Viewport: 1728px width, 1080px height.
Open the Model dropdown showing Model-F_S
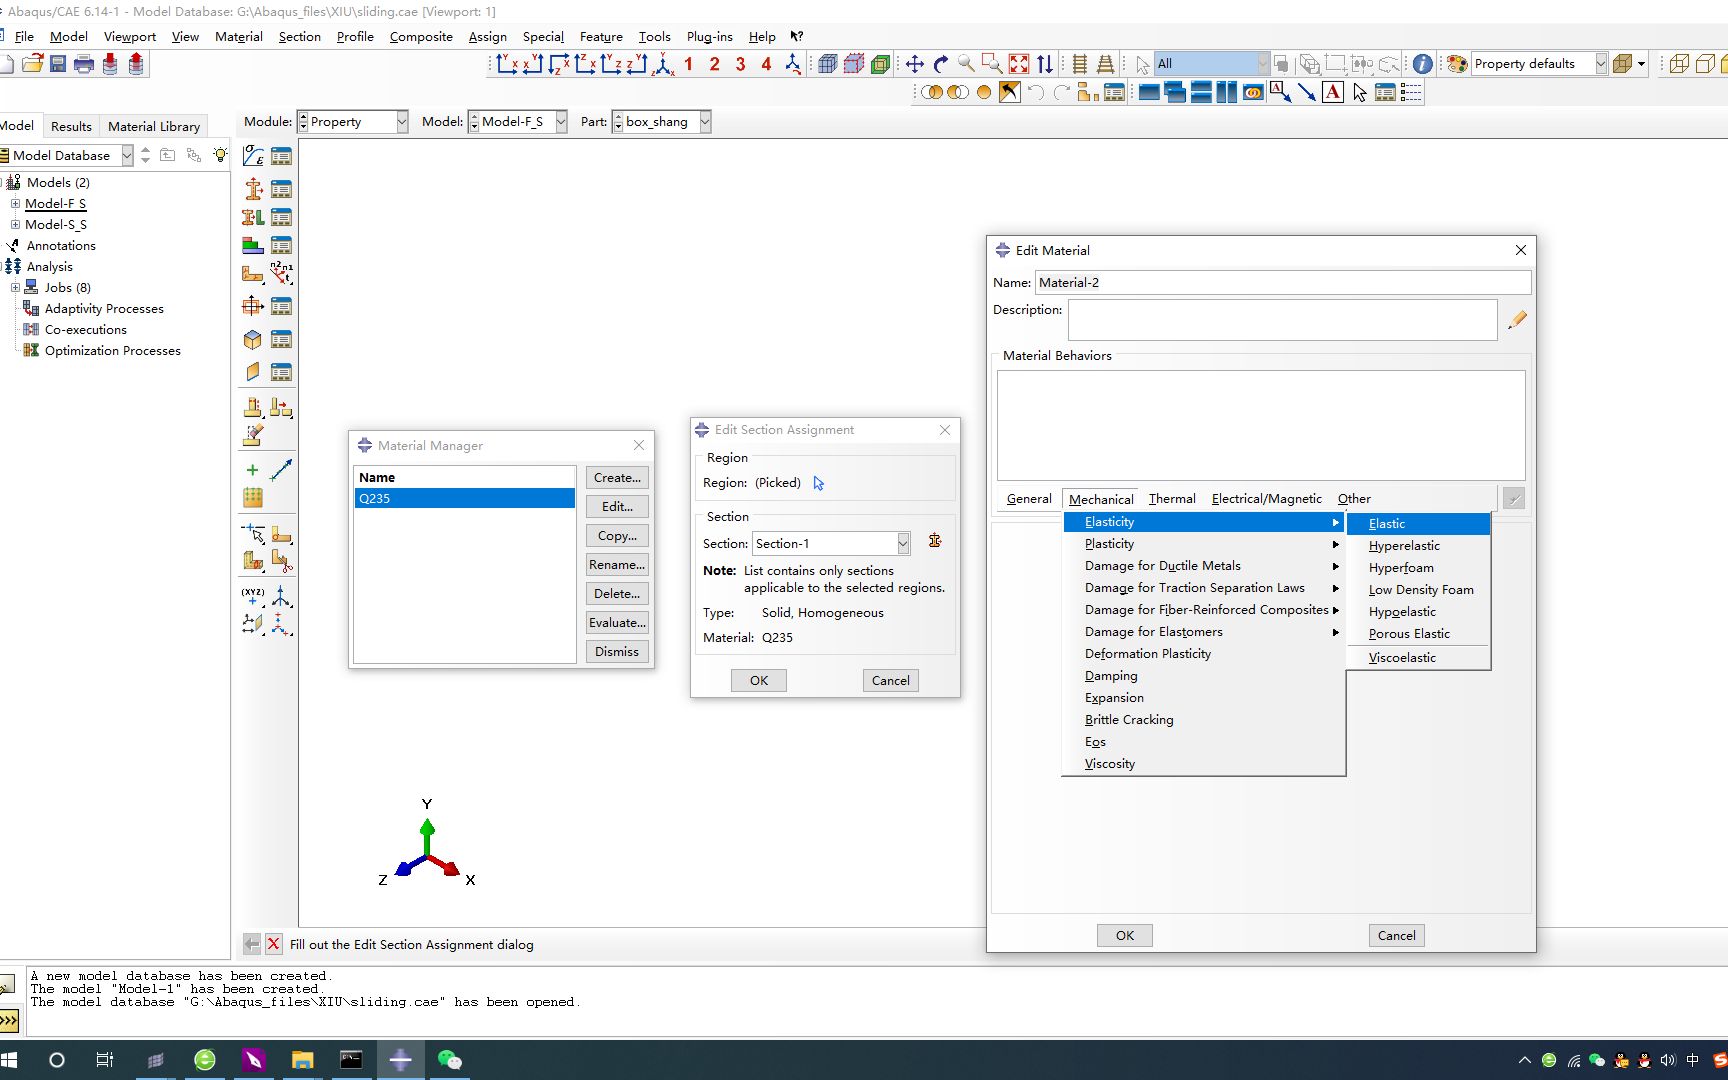click(560, 121)
